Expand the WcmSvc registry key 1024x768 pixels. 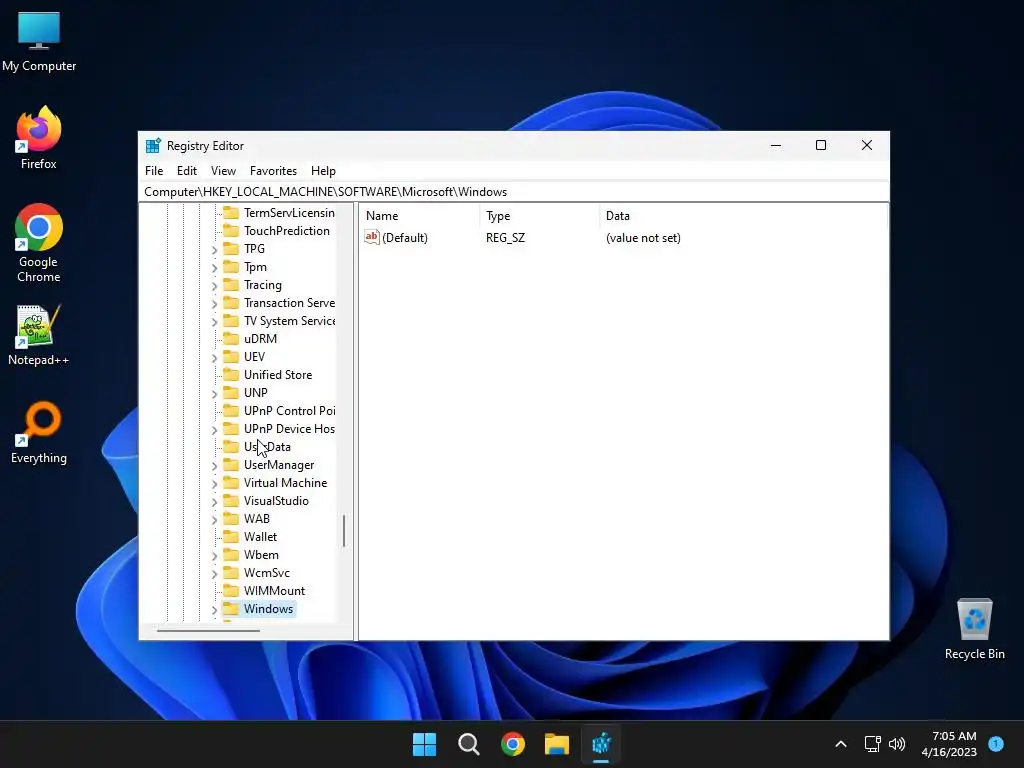[x=214, y=573]
